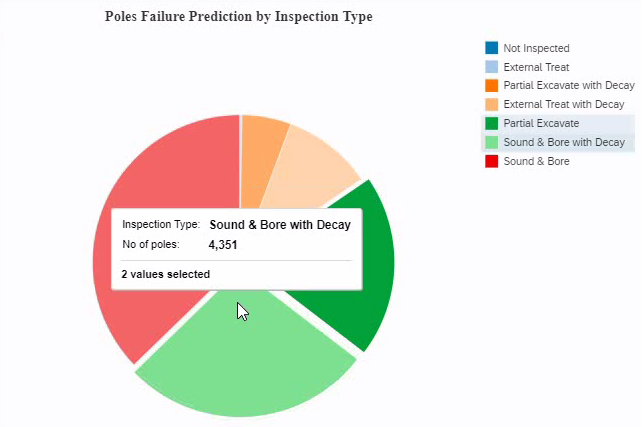Click the Partial Excavate with Decay orange swatch
The image size is (643, 427).
tap(491, 86)
